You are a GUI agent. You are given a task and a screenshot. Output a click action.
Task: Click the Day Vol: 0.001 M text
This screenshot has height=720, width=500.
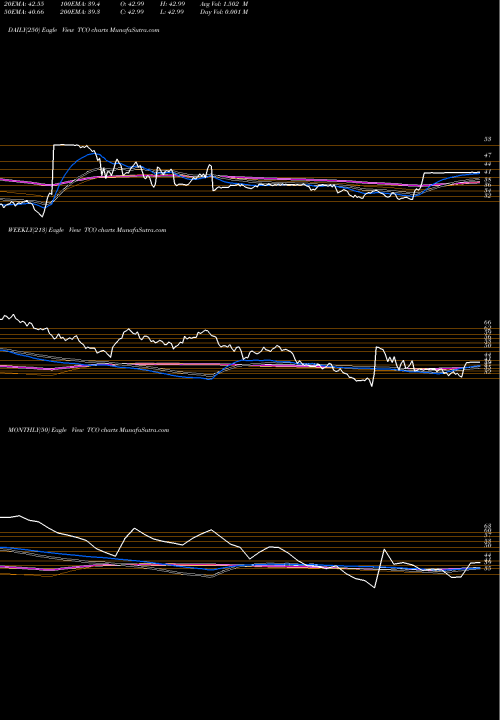point(224,12)
